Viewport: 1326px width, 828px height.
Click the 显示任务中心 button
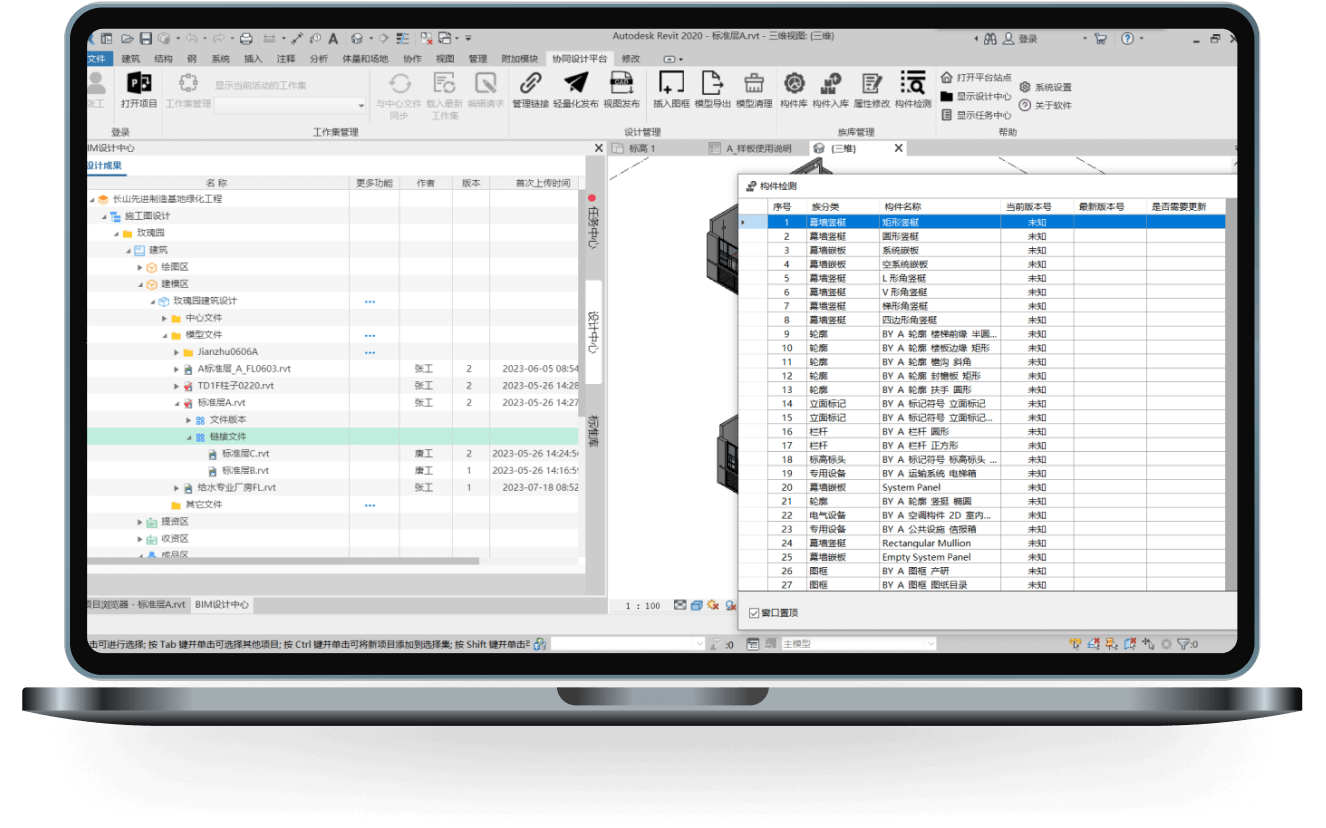click(x=976, y=115)
